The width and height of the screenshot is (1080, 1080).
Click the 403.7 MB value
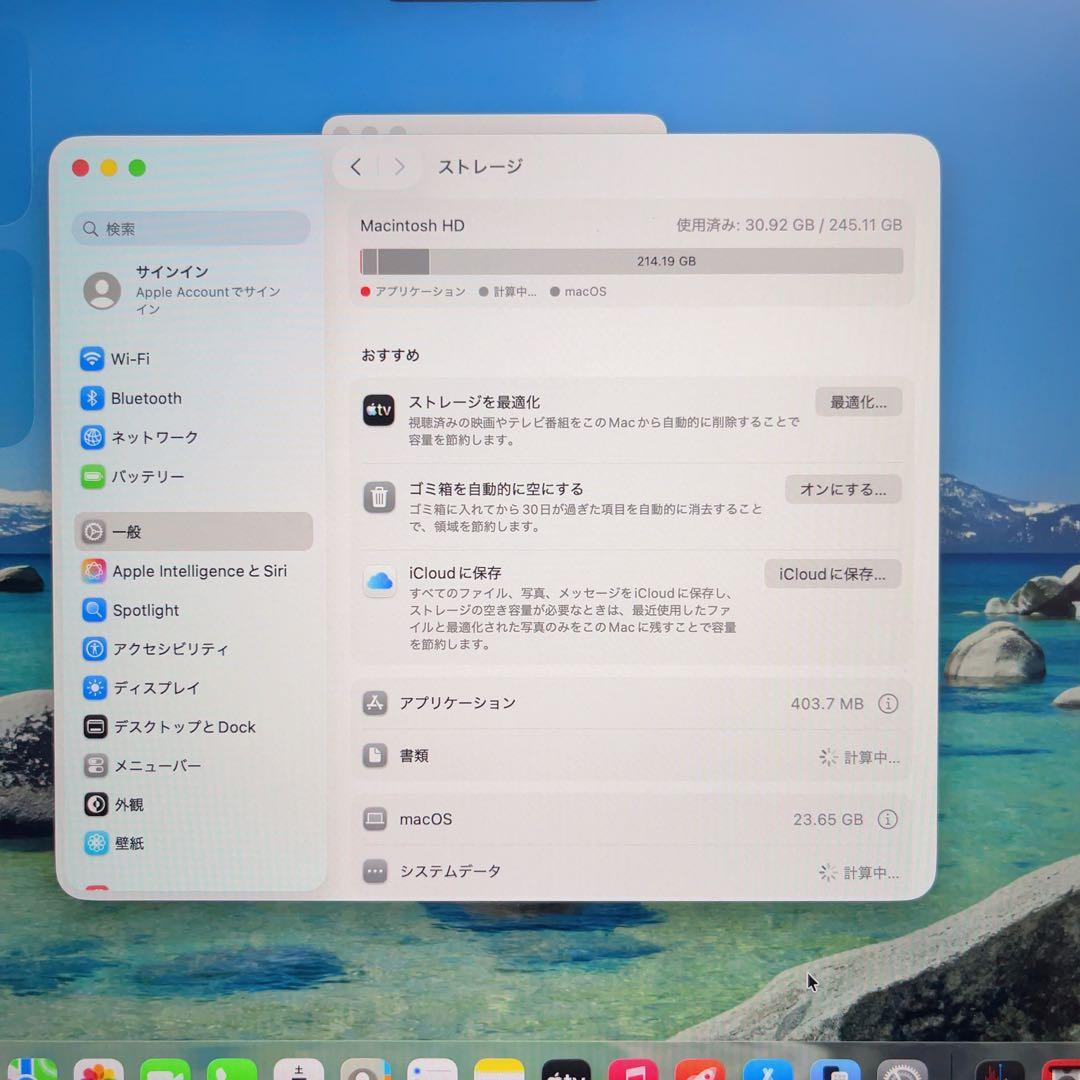click(x=827, y=704)
